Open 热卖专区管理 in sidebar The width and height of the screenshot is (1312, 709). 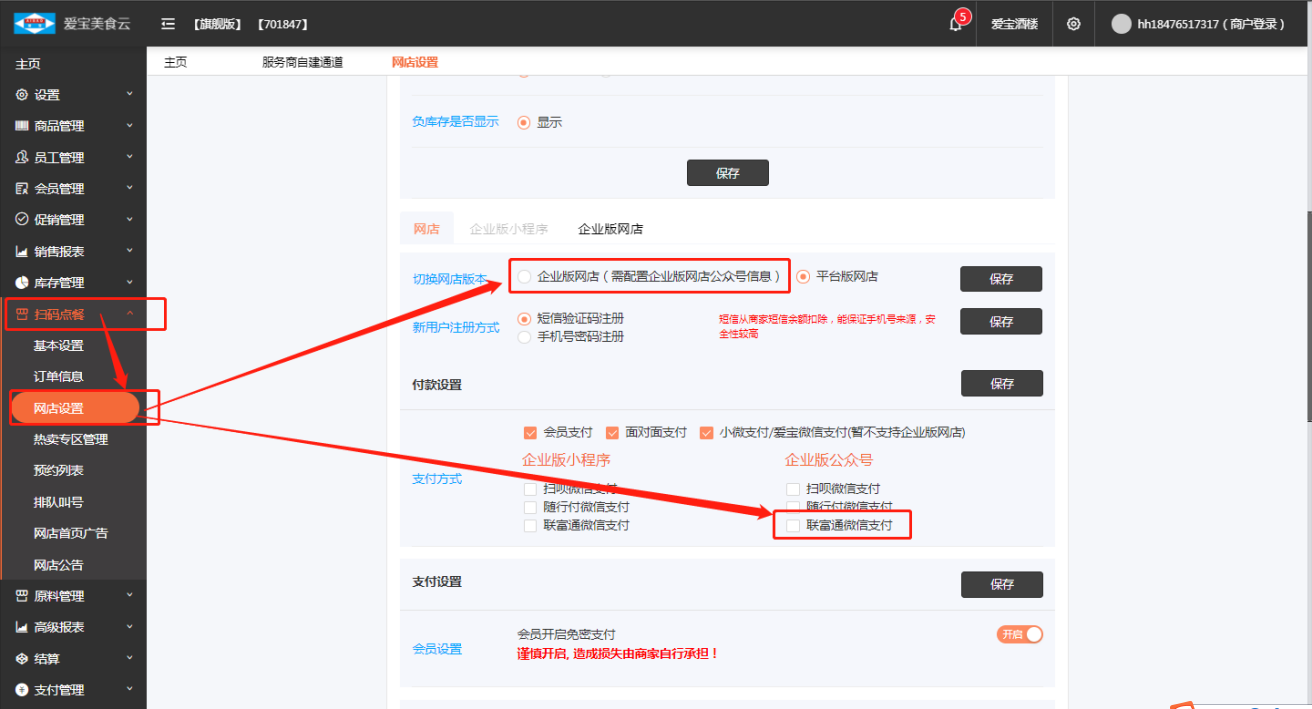point(70,439)
